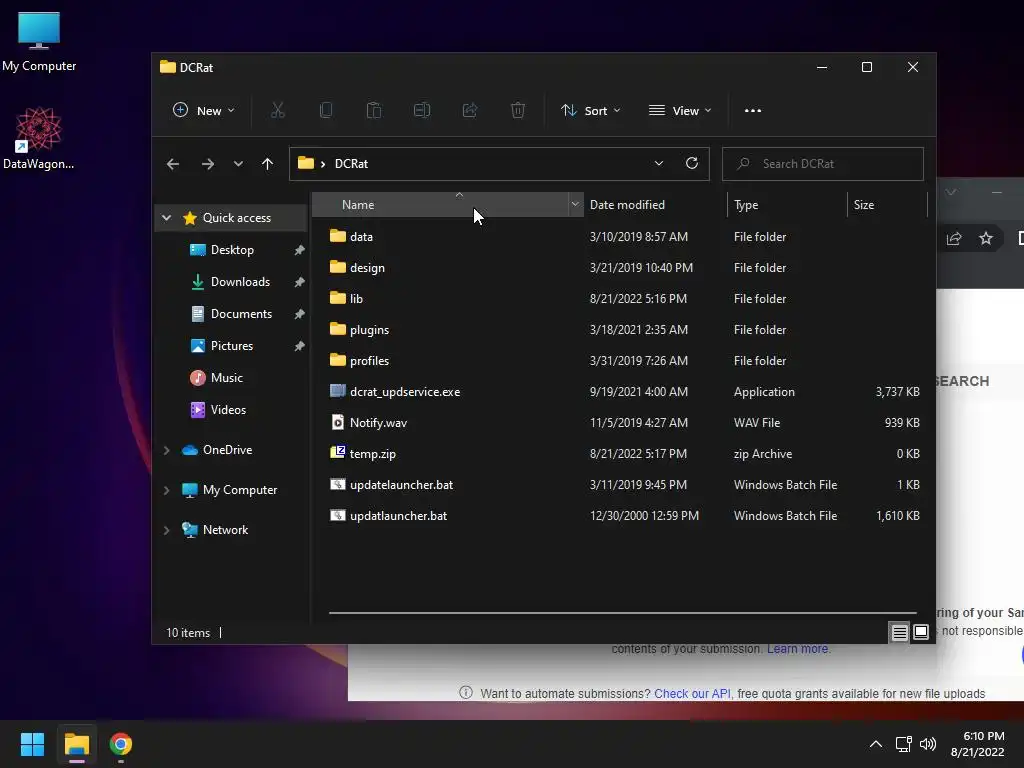Viewport: 1024px width, 768px height.
Task: Go forward with the right arrow
Action: (208, 164)
